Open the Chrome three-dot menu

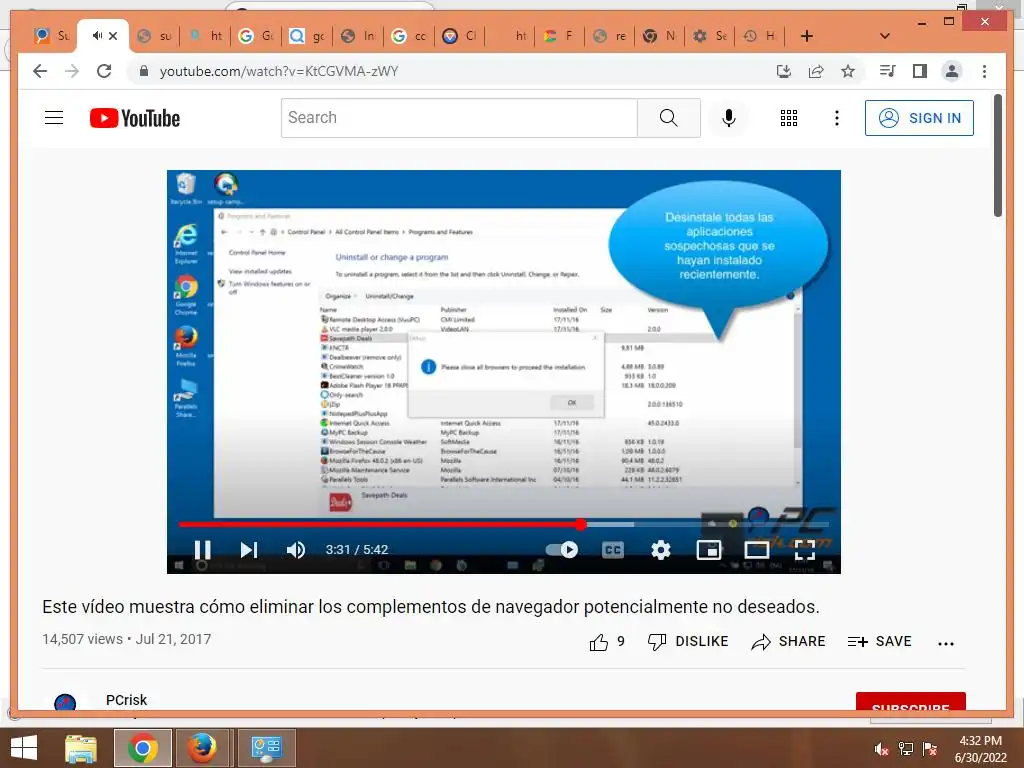[x=984, y=71]
